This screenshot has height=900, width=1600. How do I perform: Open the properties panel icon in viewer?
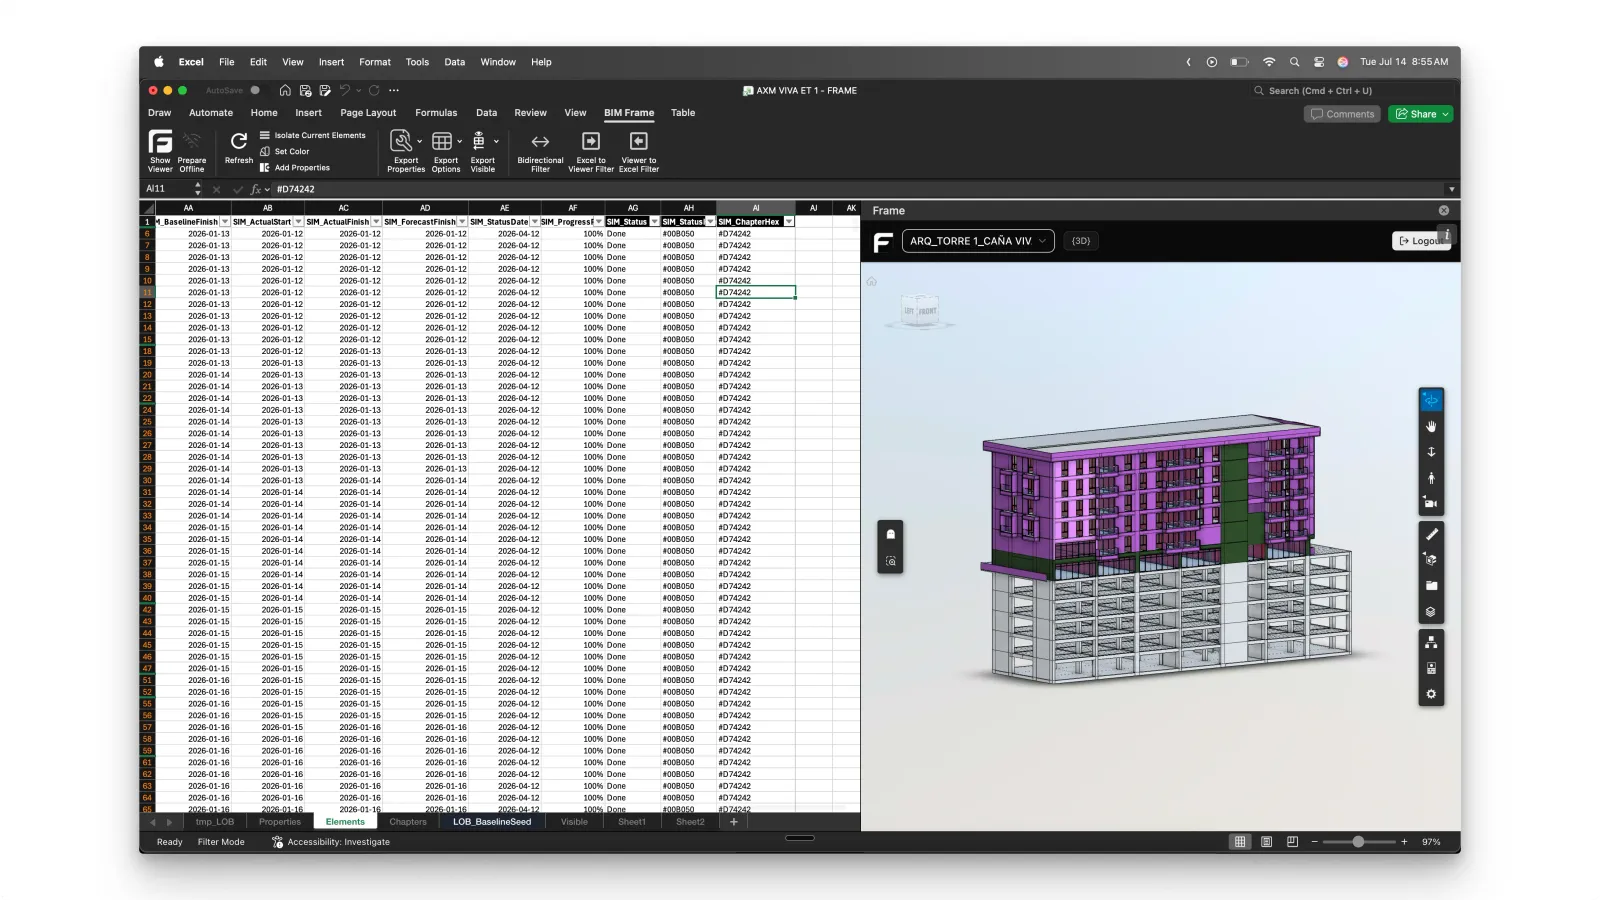click(x=1431, y=668)
